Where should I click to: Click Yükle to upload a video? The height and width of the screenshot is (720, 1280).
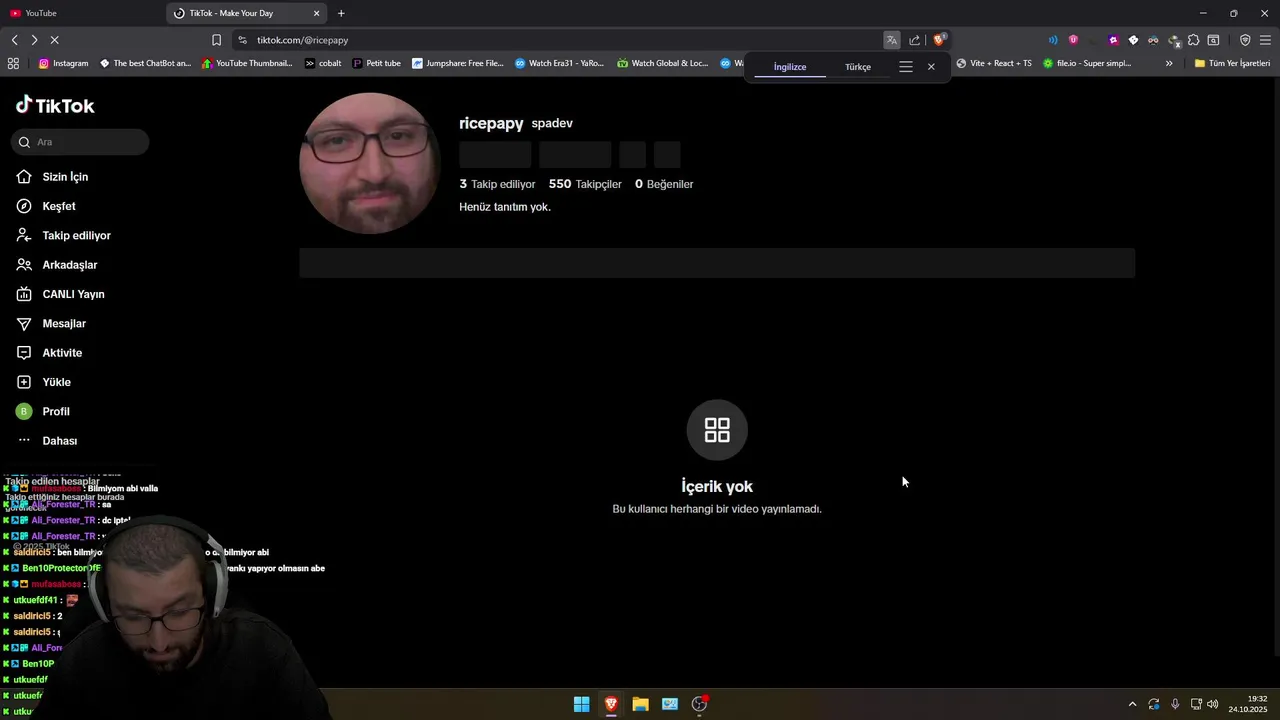(43, 382)
